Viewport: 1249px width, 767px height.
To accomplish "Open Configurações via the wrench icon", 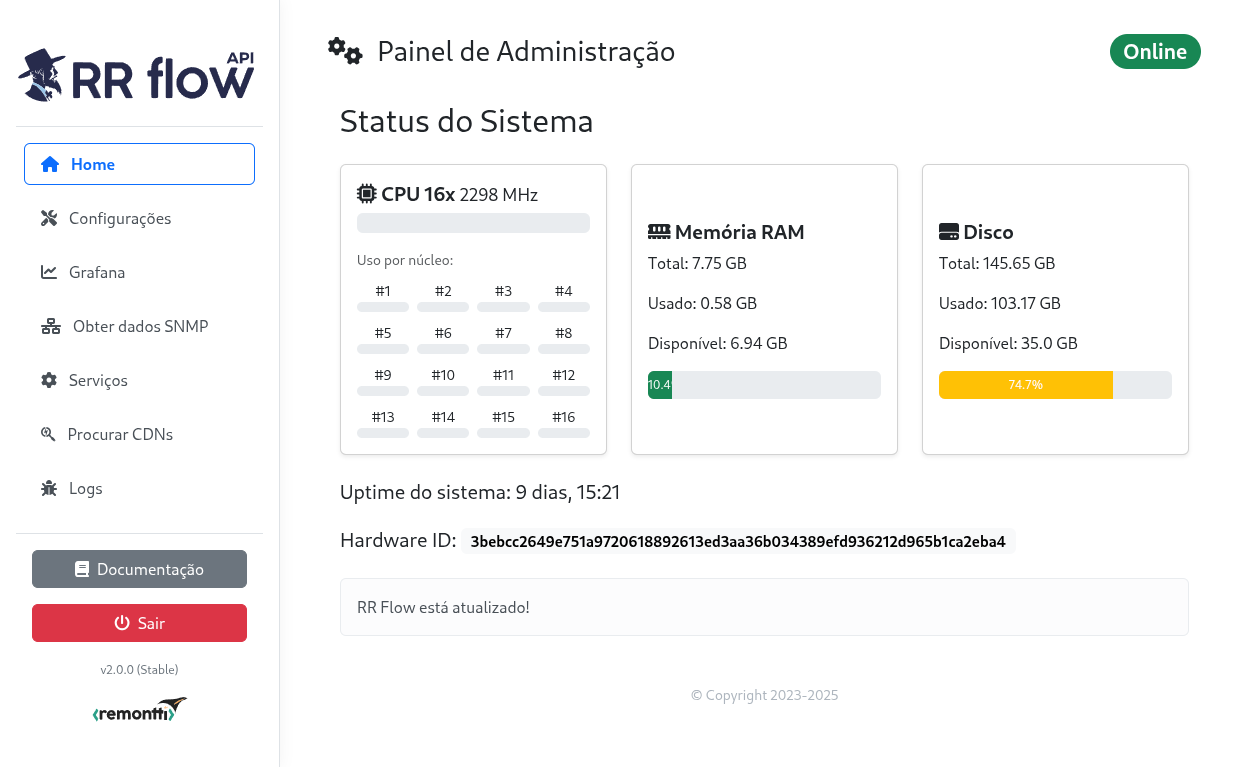I will point(48,218).
